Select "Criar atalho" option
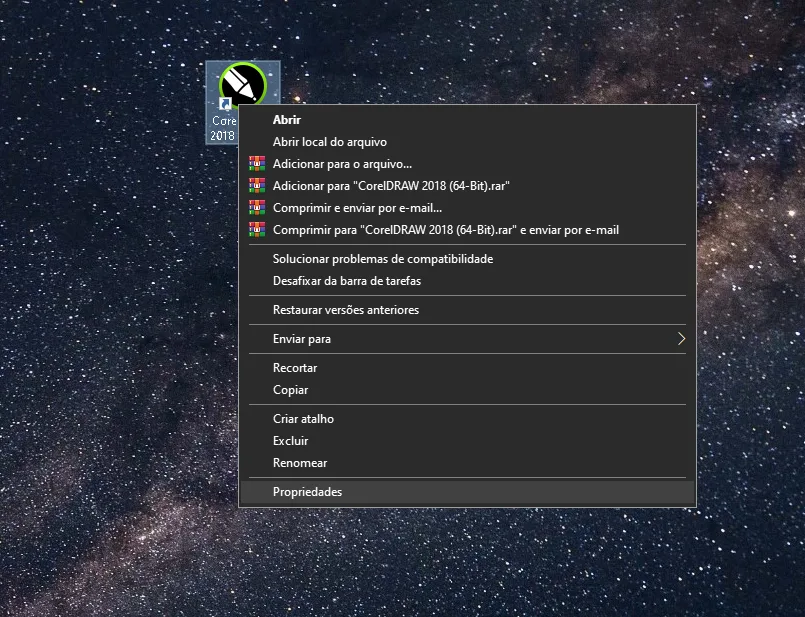 pos(303,419)
